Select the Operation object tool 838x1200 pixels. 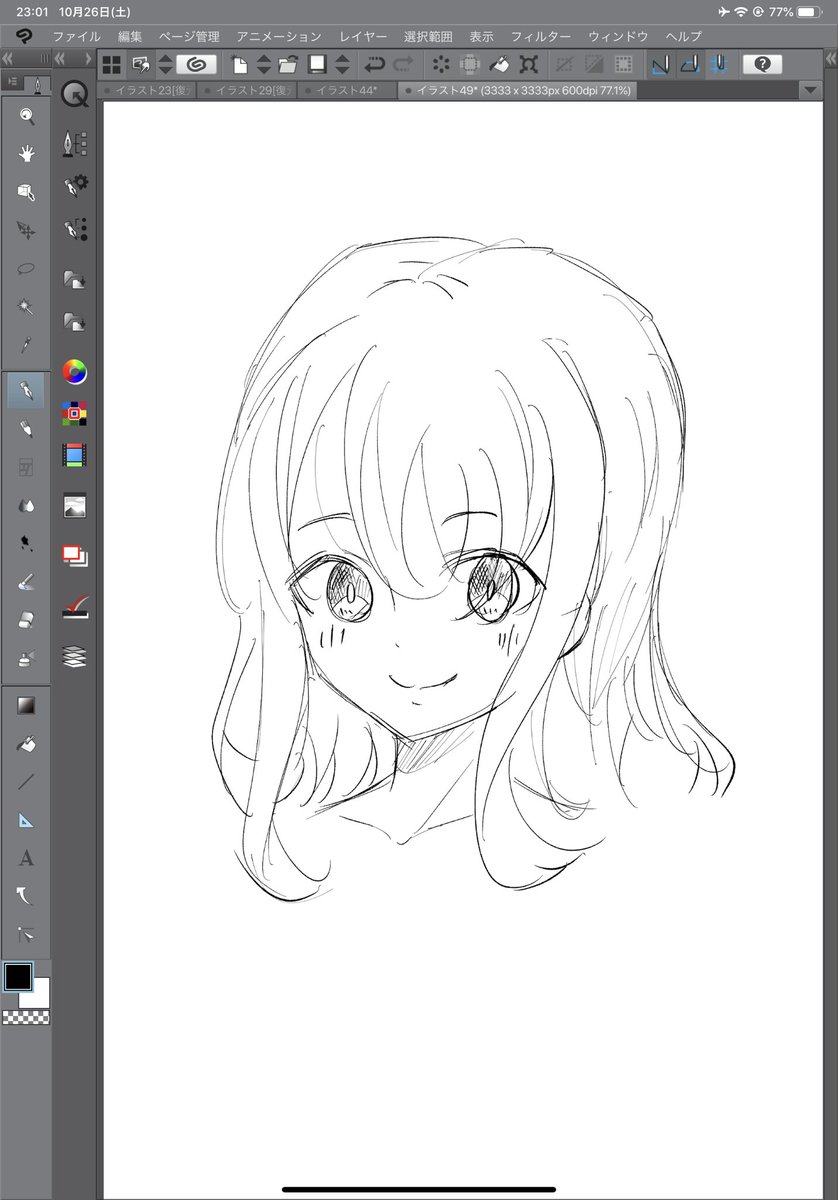tap(26, 192)
